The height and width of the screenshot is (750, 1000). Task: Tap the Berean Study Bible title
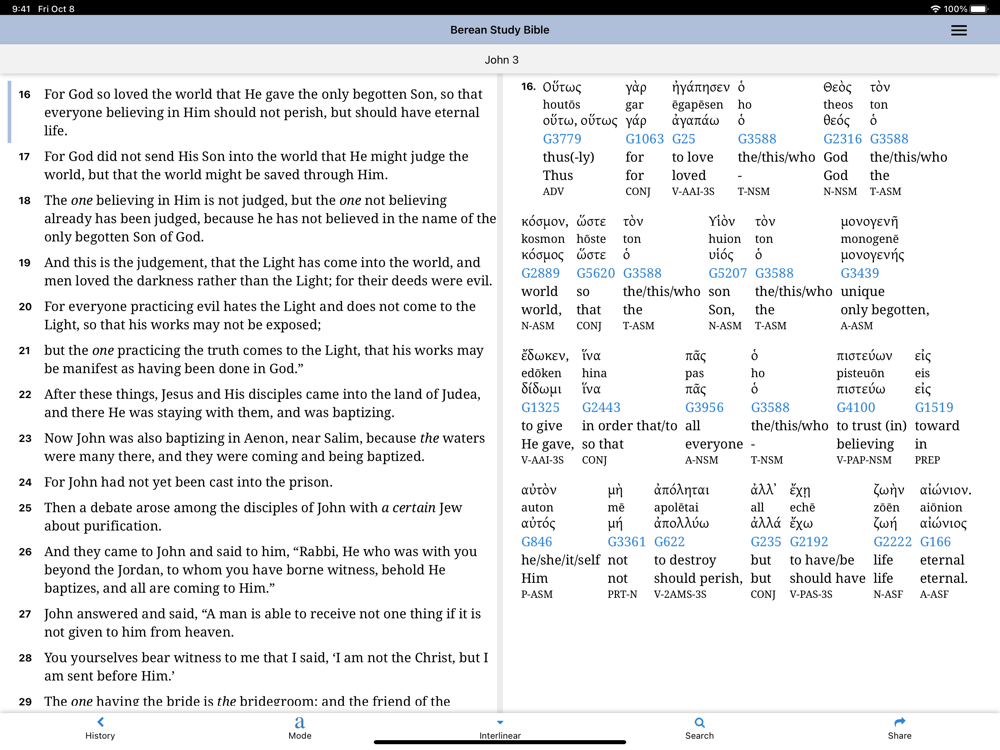click(x=499, y=30)
